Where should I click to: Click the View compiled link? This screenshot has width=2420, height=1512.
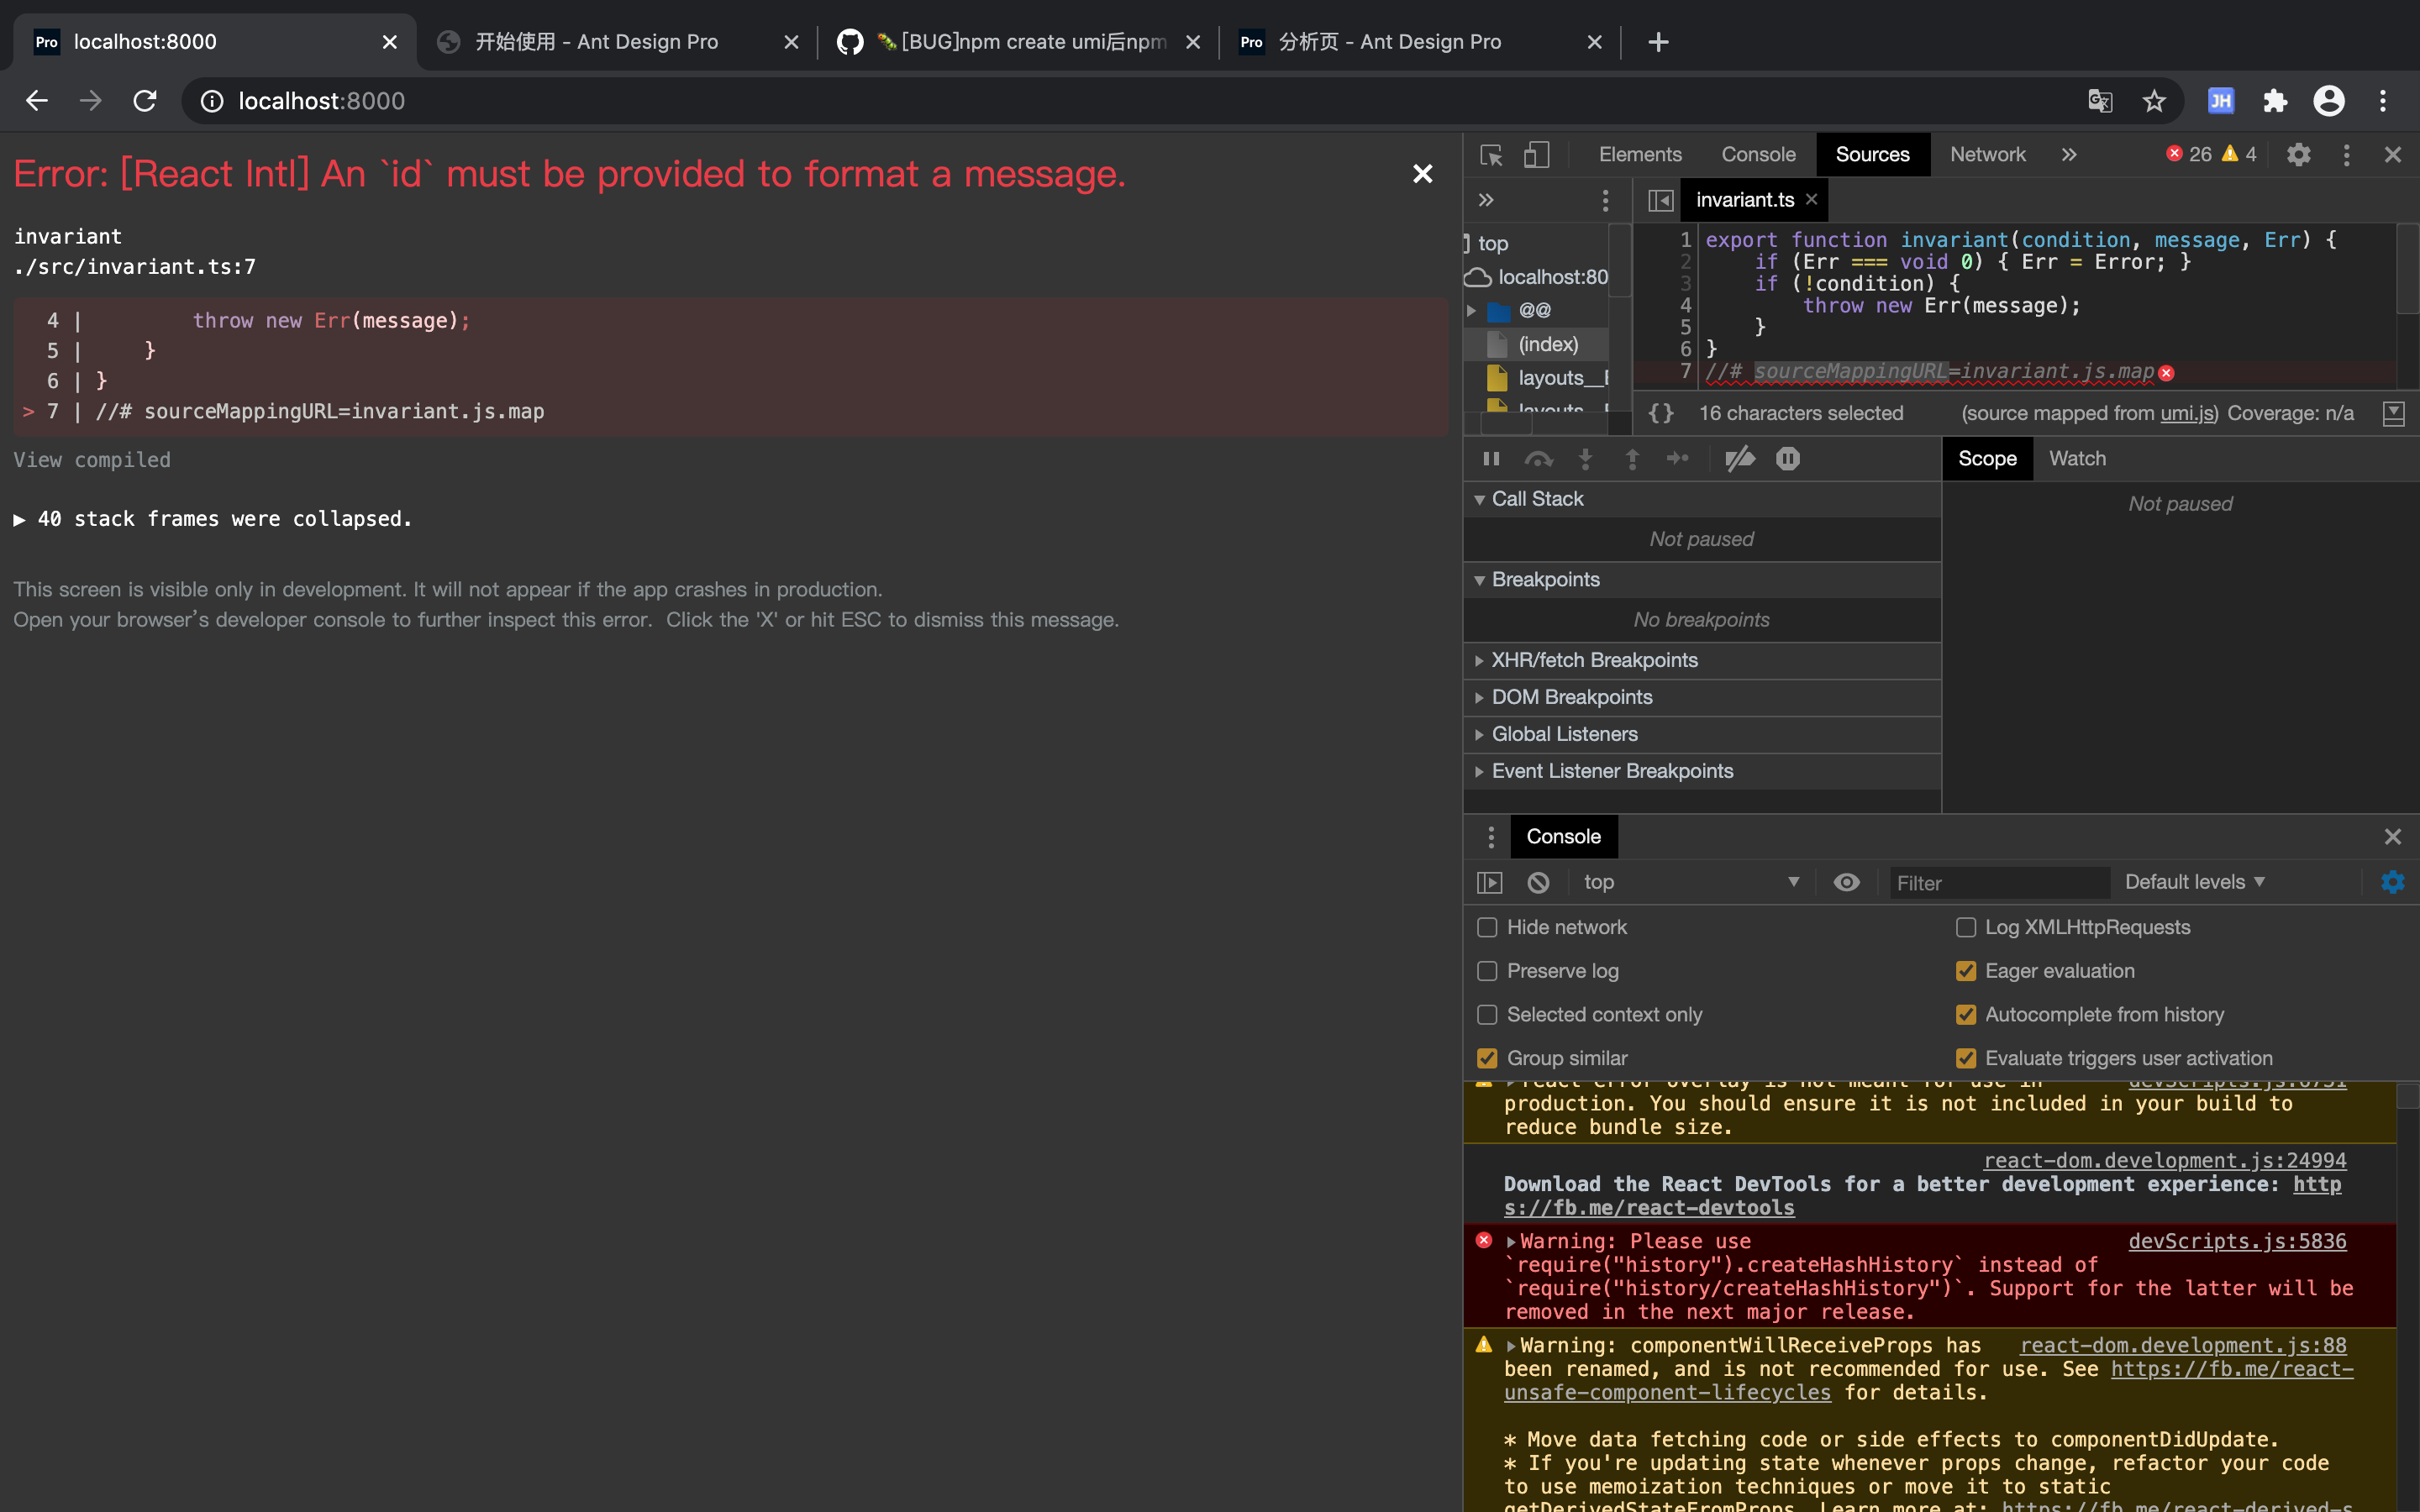click(x=92, y=460)
